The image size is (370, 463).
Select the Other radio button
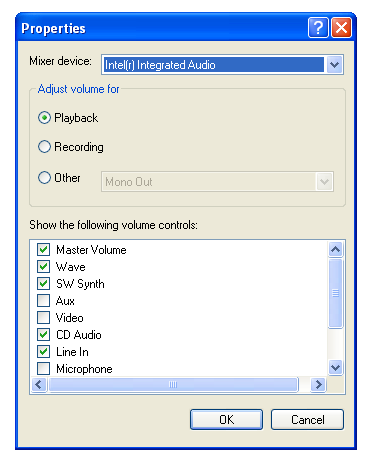point(44,178)
